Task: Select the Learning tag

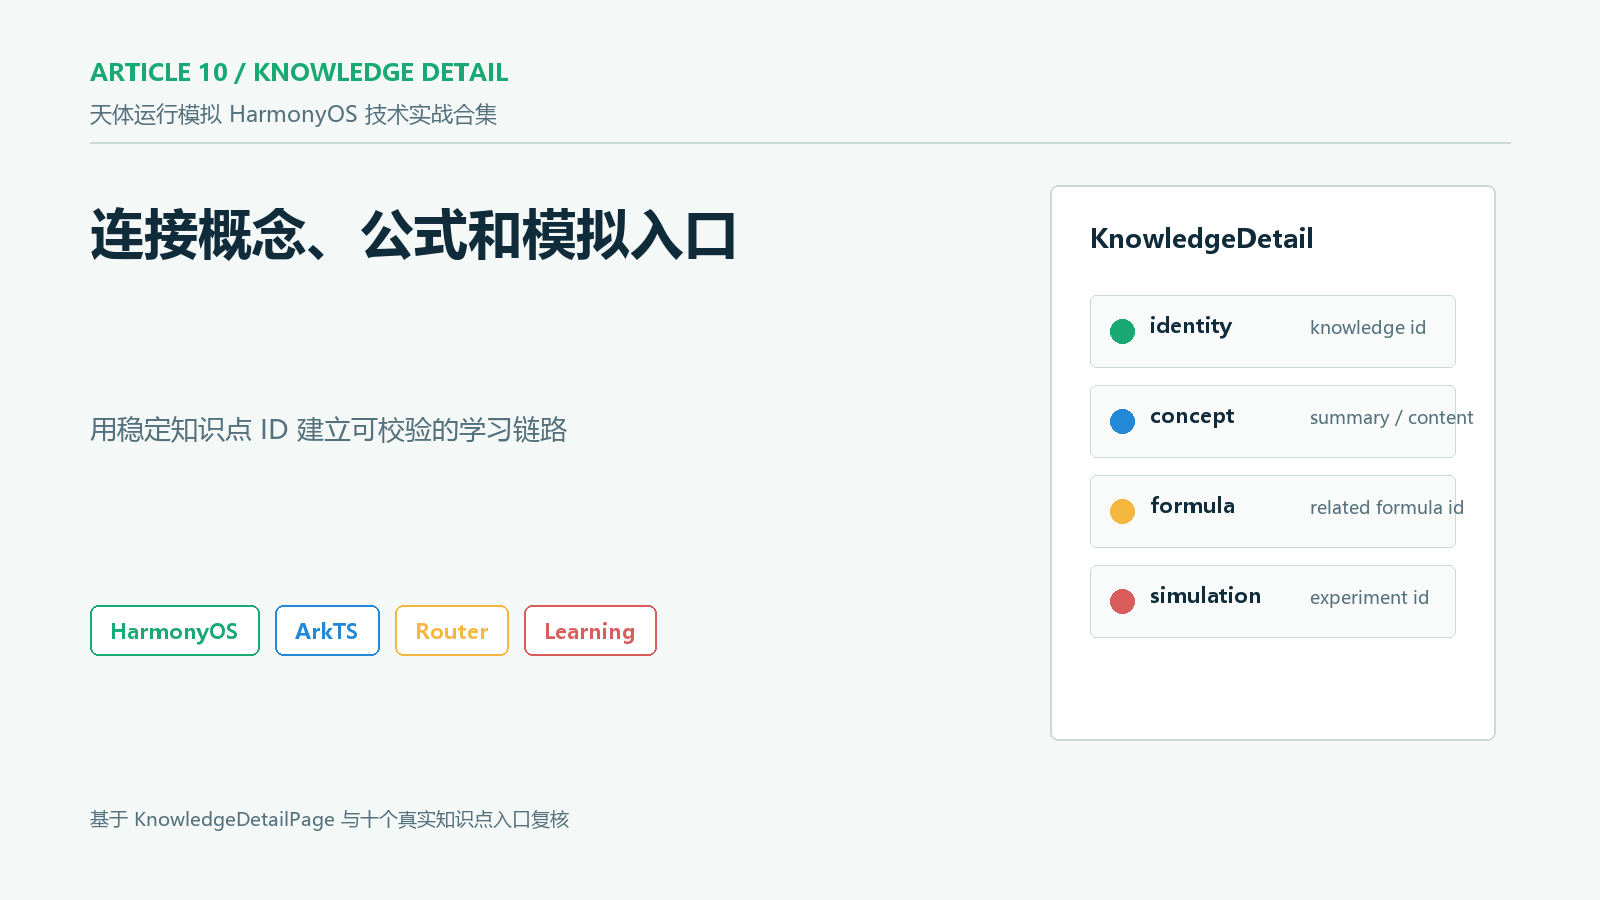Action: click(x=590, y=631)
